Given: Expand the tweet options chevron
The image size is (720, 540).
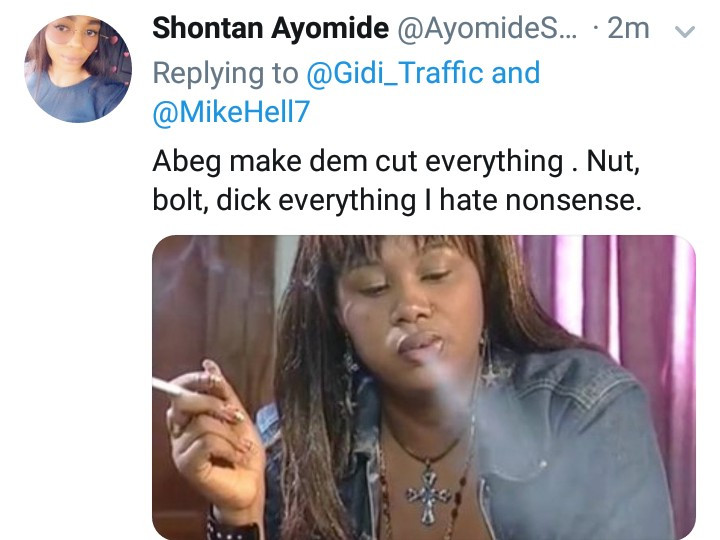Looking at the screenshot, I should 685,31.
